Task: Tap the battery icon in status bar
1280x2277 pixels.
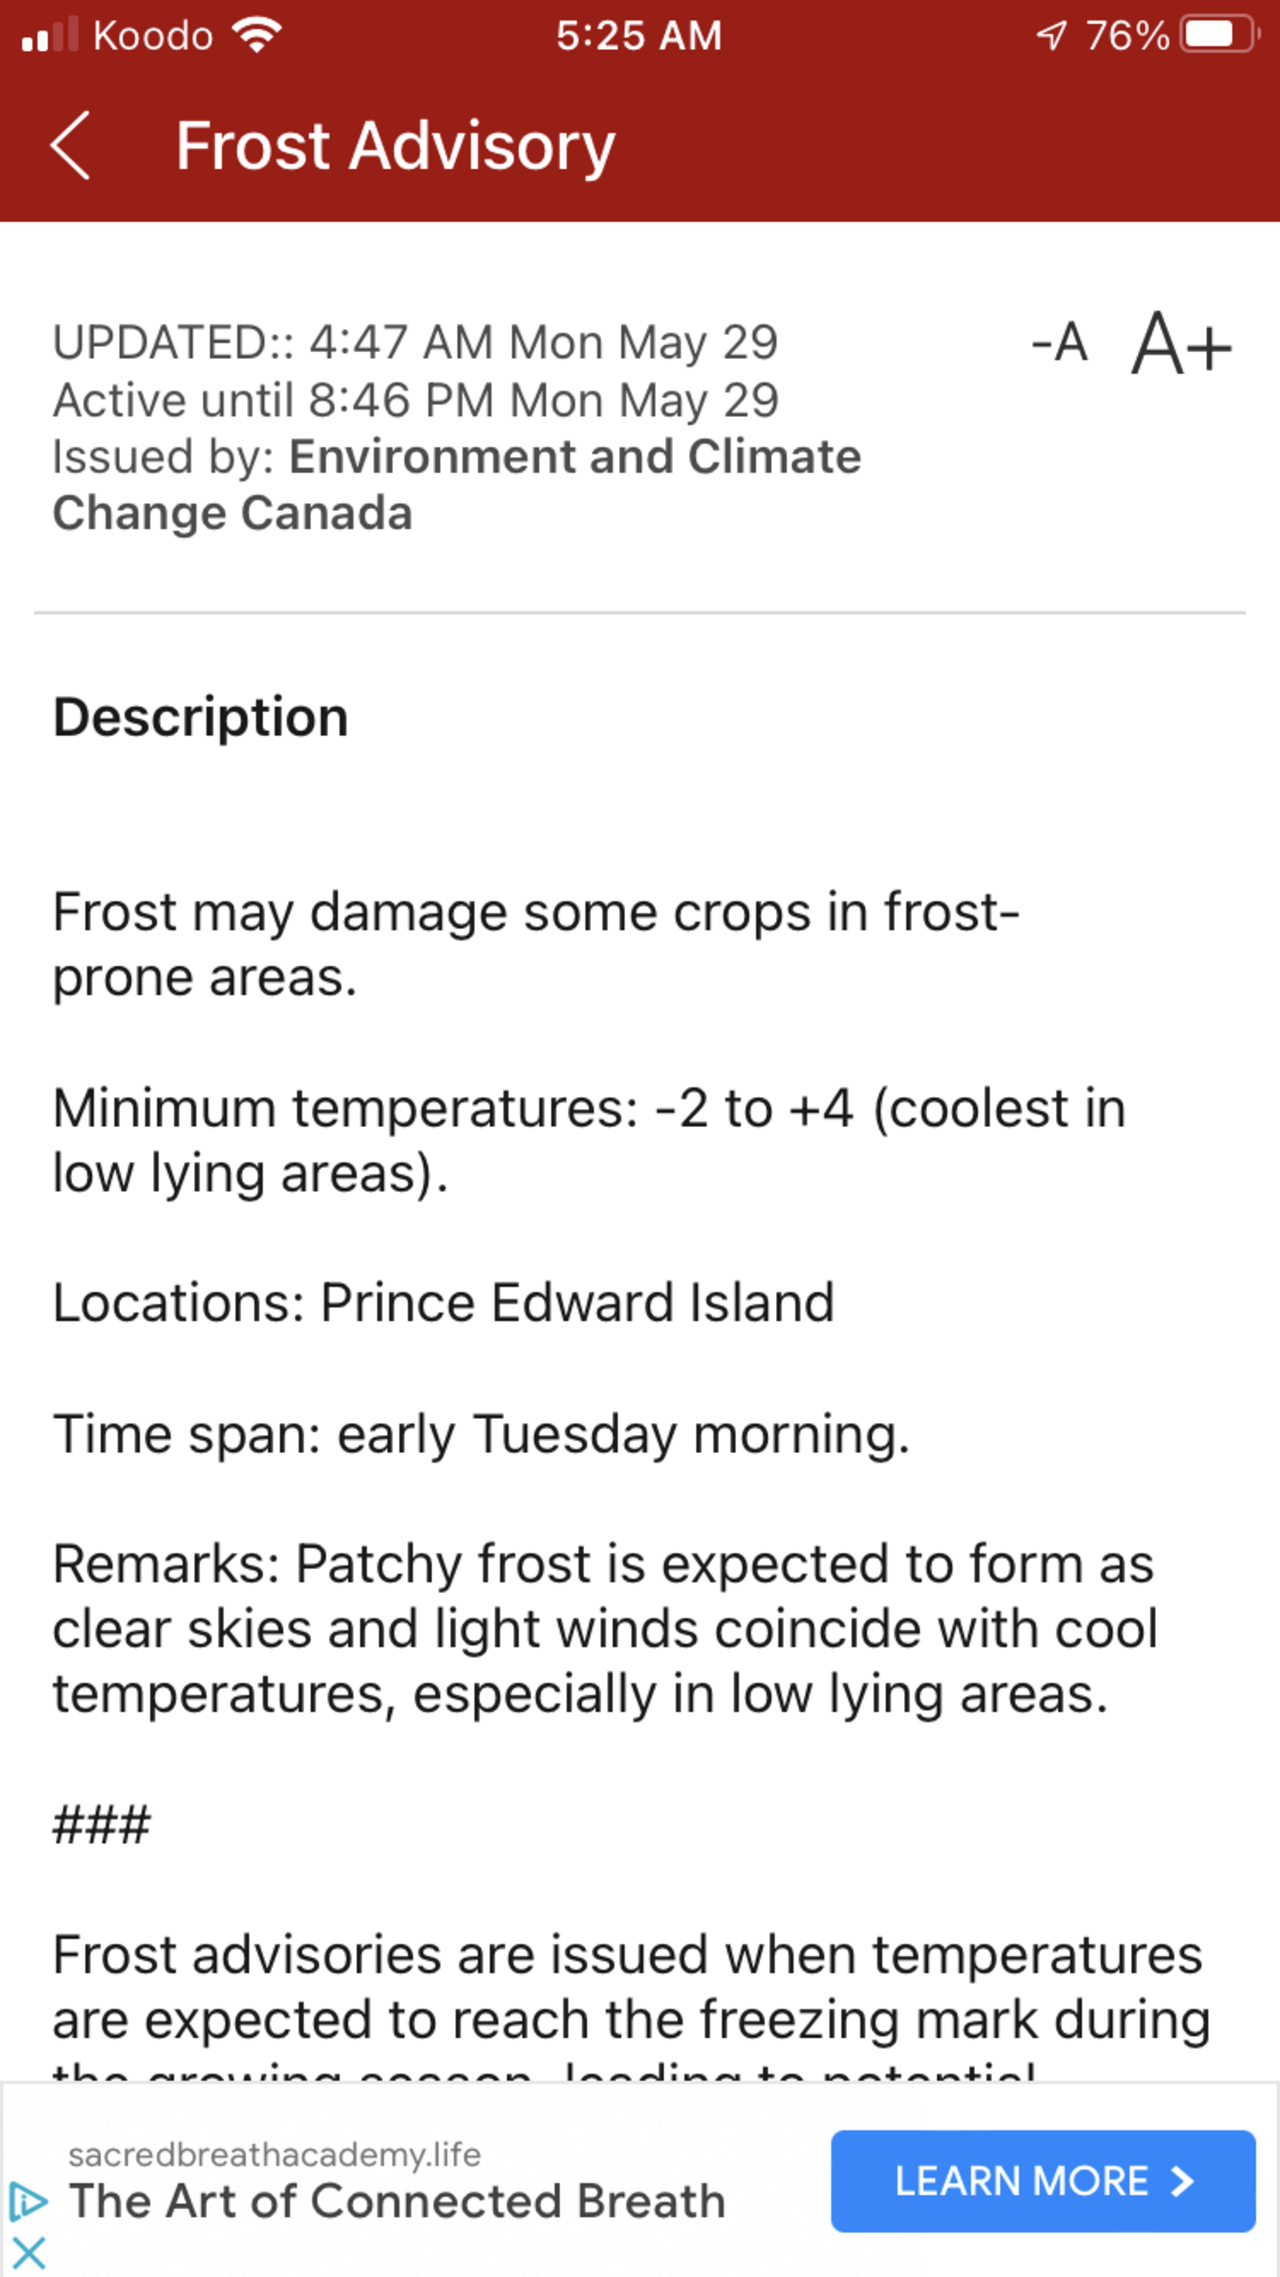Action: coord(1218,35)
